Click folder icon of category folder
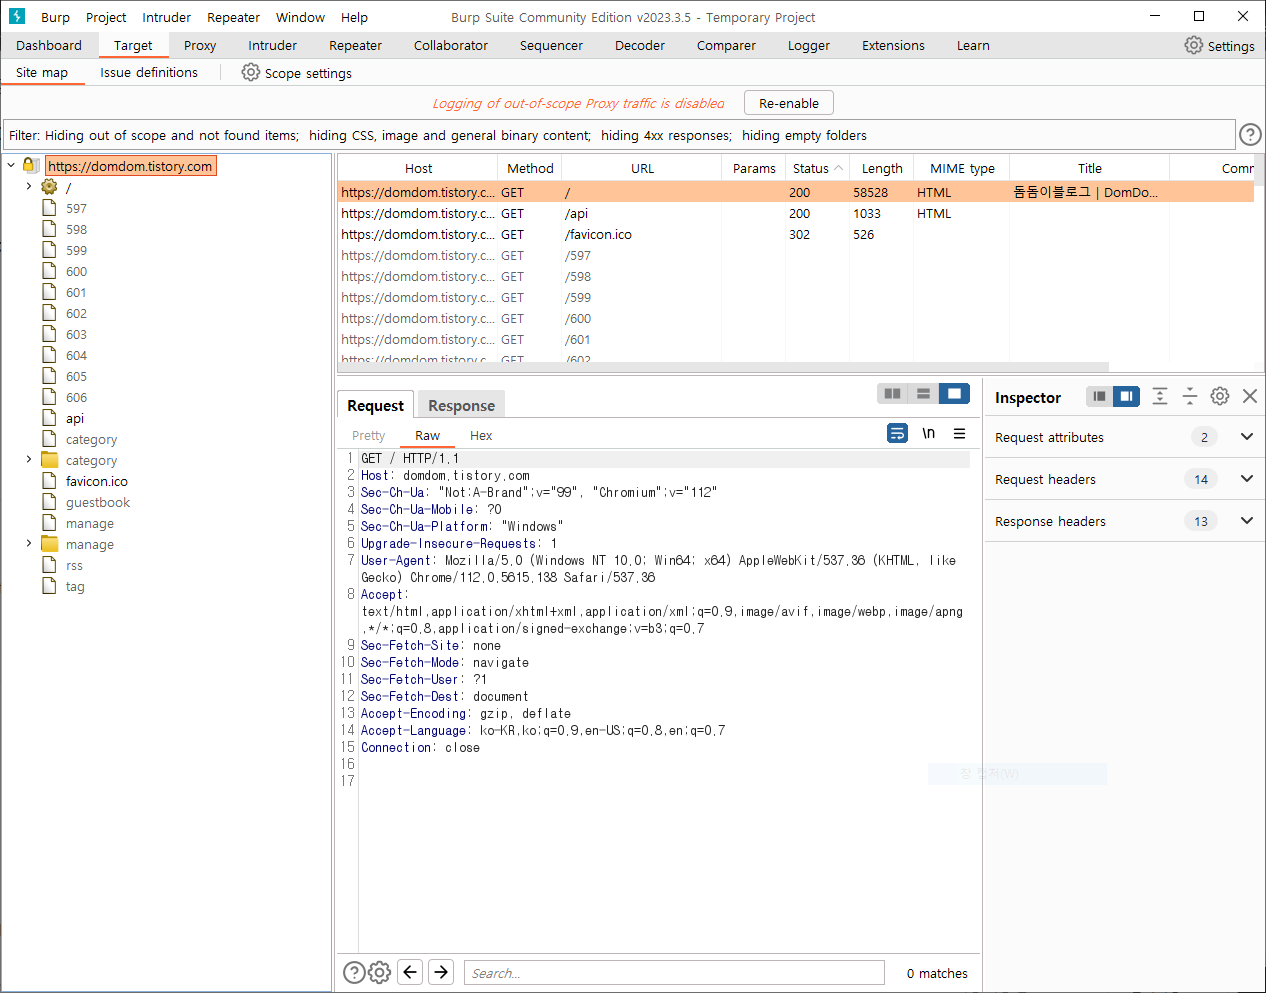Viewport: 1266px width, 993px height. (x=50, y=460)
